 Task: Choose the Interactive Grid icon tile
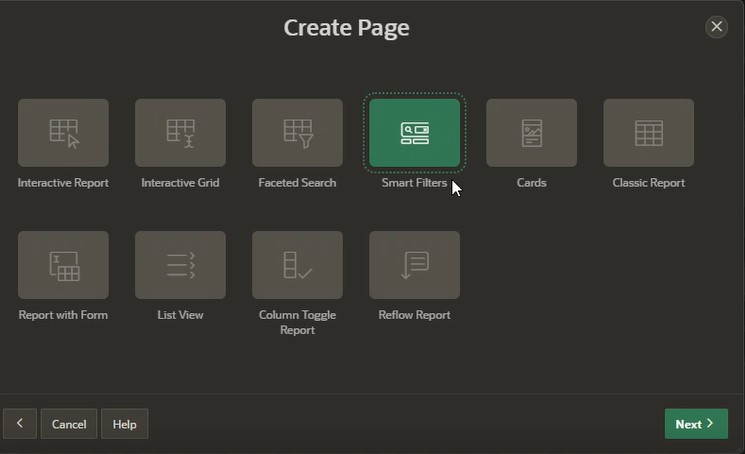tap(180, 132)
